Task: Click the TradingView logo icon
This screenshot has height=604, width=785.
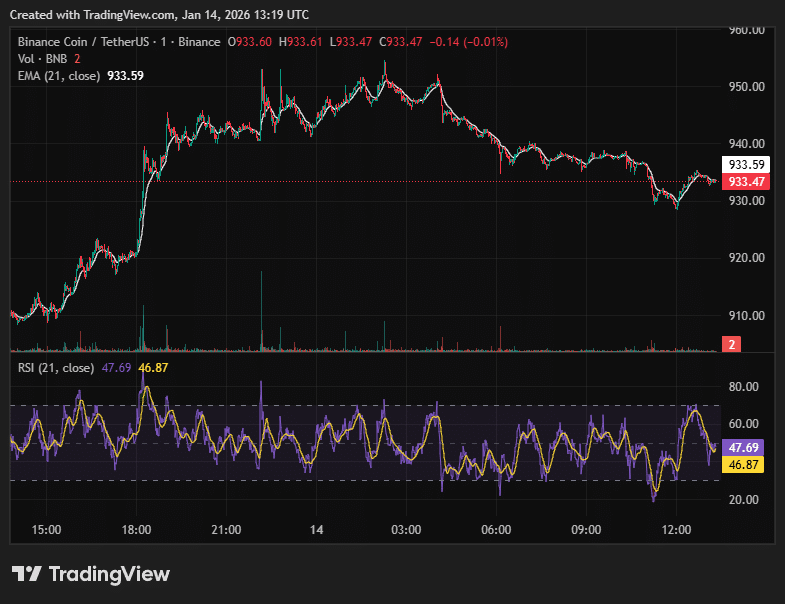Action: [x=26, y=574]
